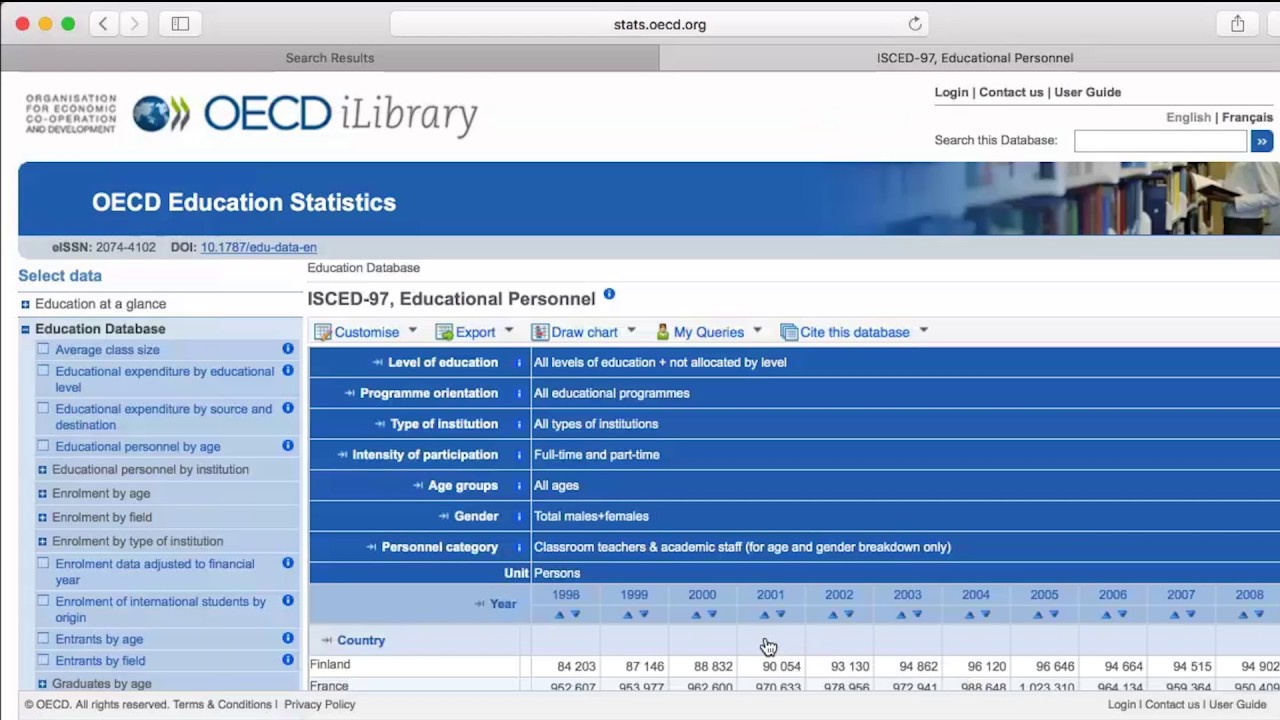Toggle Safari sidebar button
This screenshot has height=720, width=1280.
pos(180,24)
